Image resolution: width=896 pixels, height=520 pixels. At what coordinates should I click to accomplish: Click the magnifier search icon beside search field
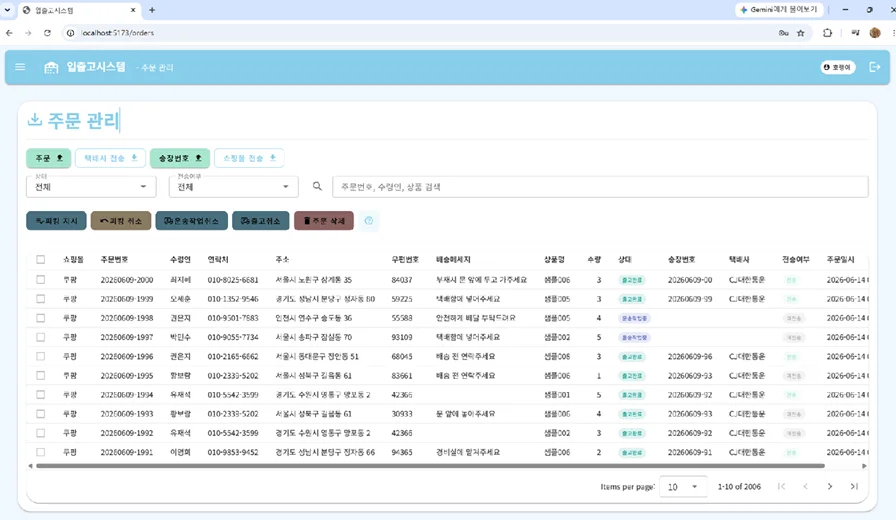[x=317, y=186]
